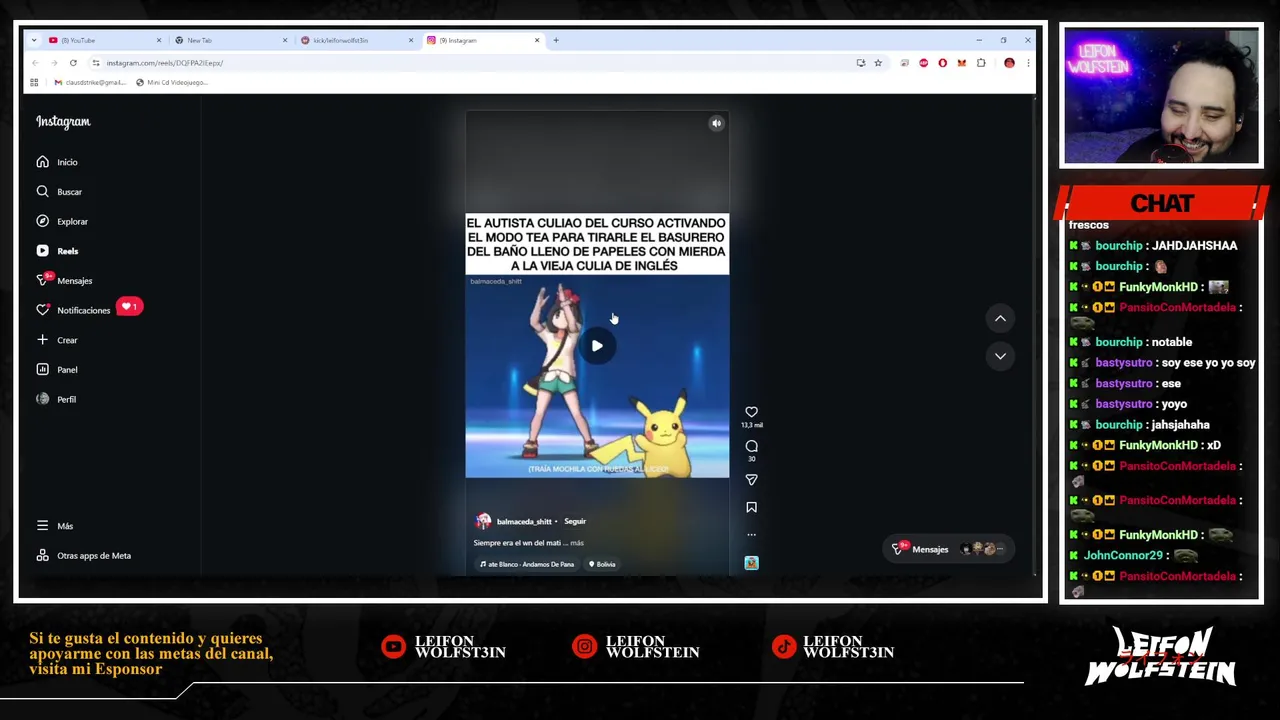Open Chrome extensions puzzle icon
Viewport: 1280px width, 720px height.
click(x=981, y=63)
